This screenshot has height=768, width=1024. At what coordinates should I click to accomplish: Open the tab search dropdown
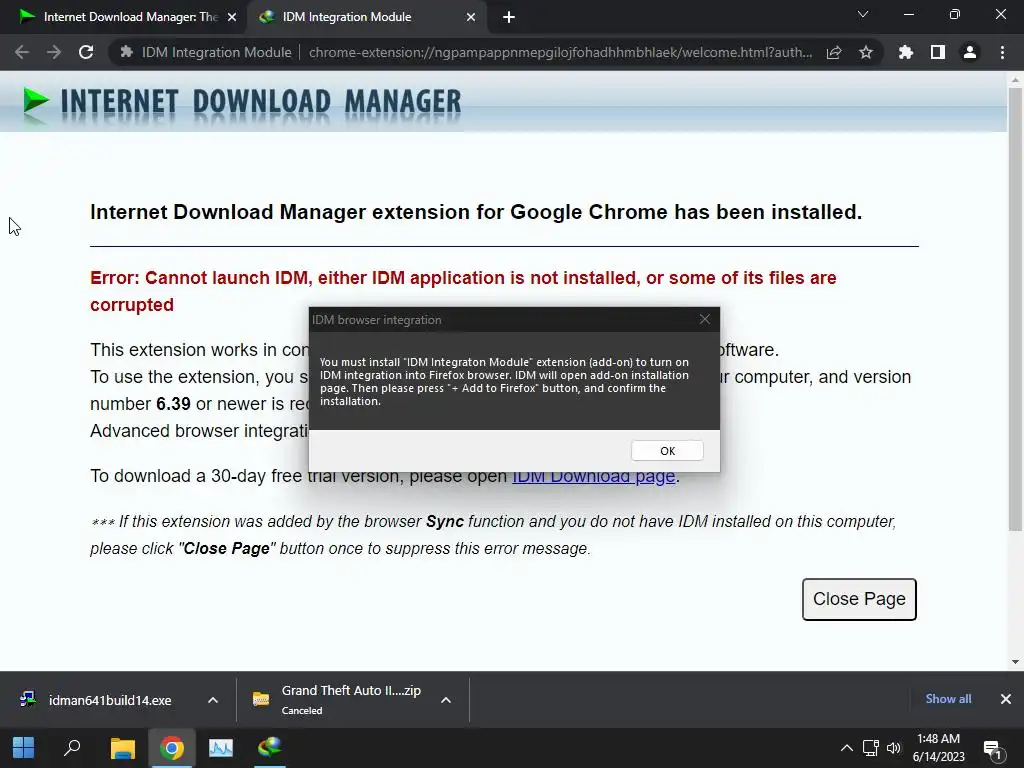pos(863,14)
